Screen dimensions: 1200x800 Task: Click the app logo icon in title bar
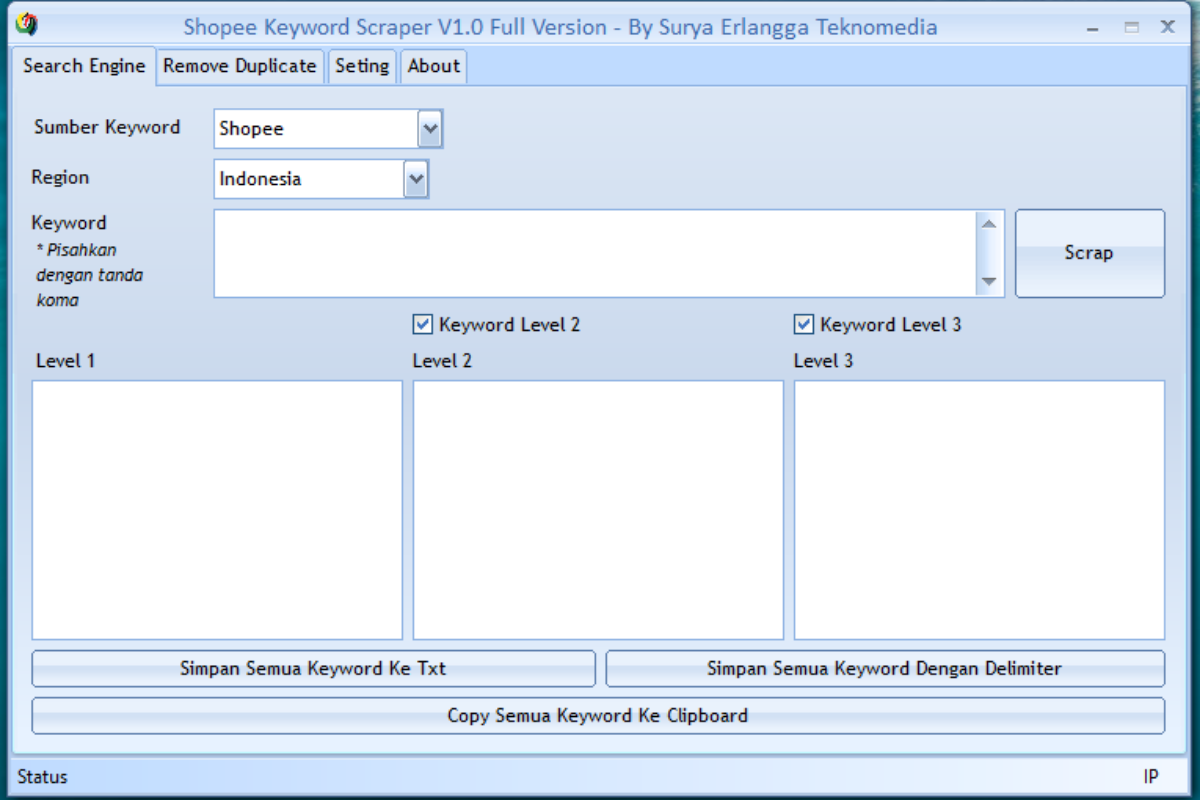27,25
